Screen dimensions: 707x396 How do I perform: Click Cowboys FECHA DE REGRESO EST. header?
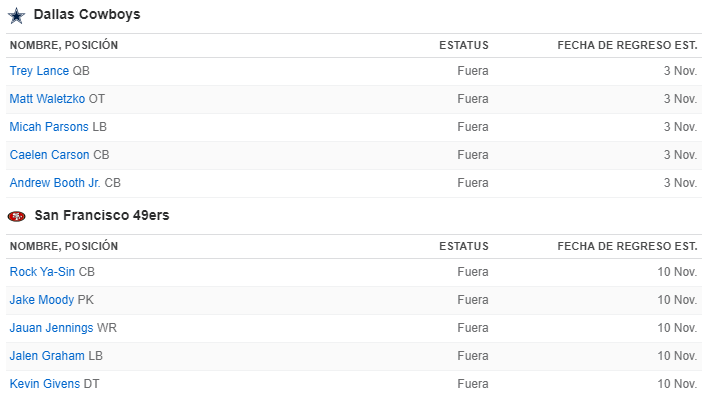click(x=627, y=45)
